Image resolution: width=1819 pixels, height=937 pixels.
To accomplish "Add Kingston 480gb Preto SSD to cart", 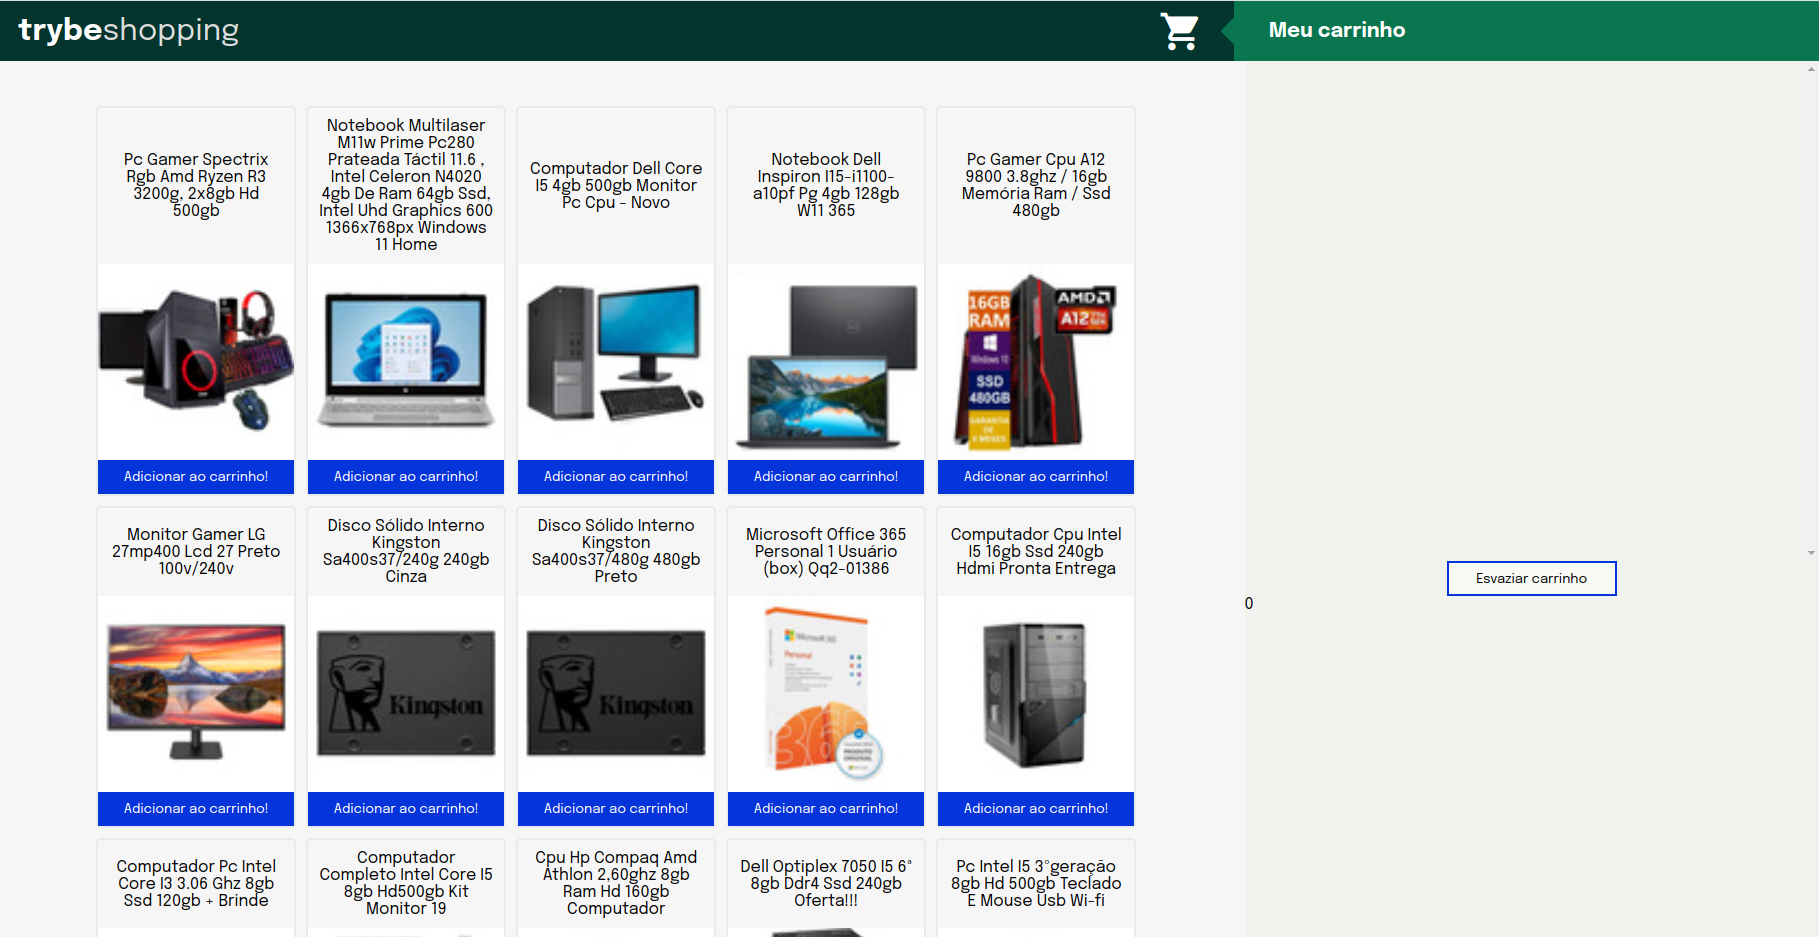I will (616, 808).
